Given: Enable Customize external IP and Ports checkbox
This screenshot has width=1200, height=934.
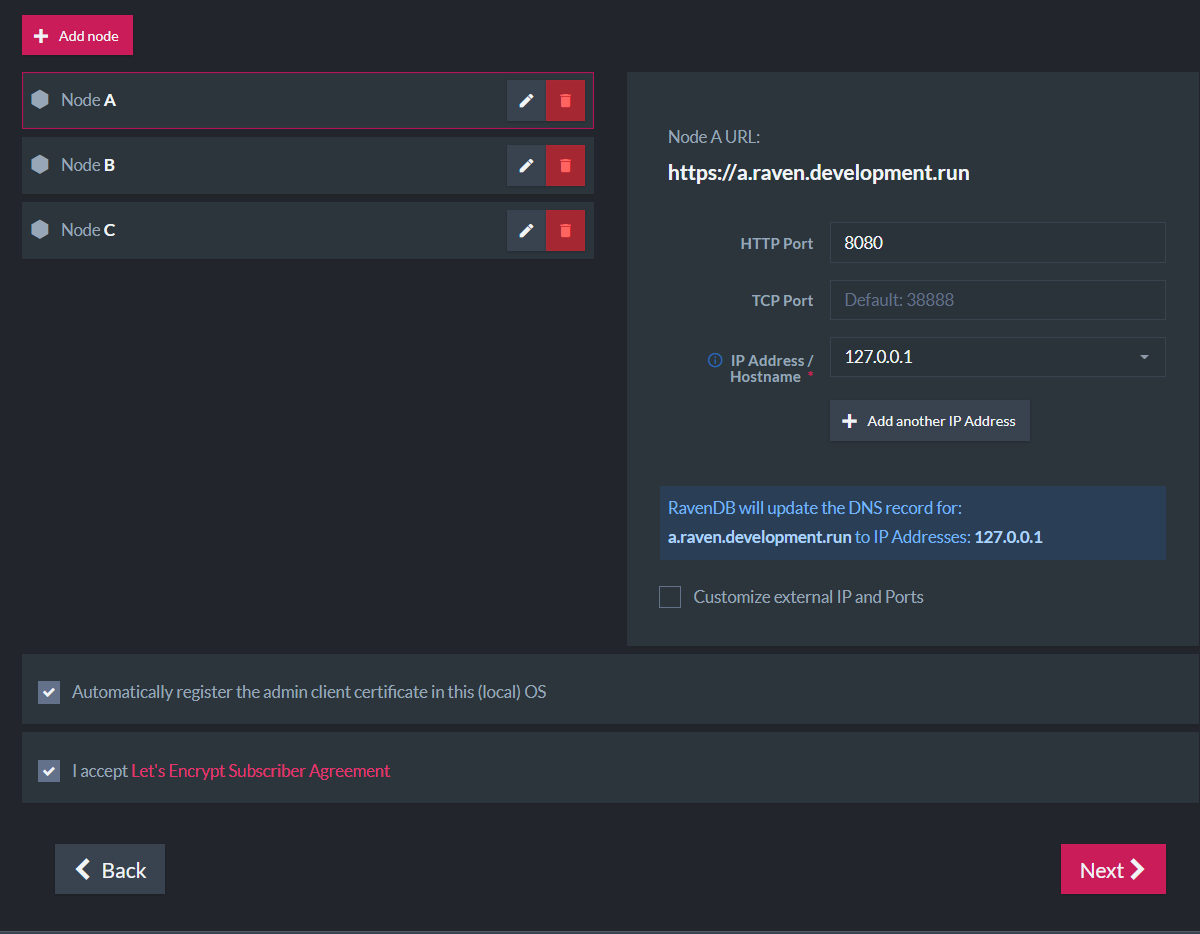Looking at the screenshot, I should pyautogui.click(x=670, y=597).
